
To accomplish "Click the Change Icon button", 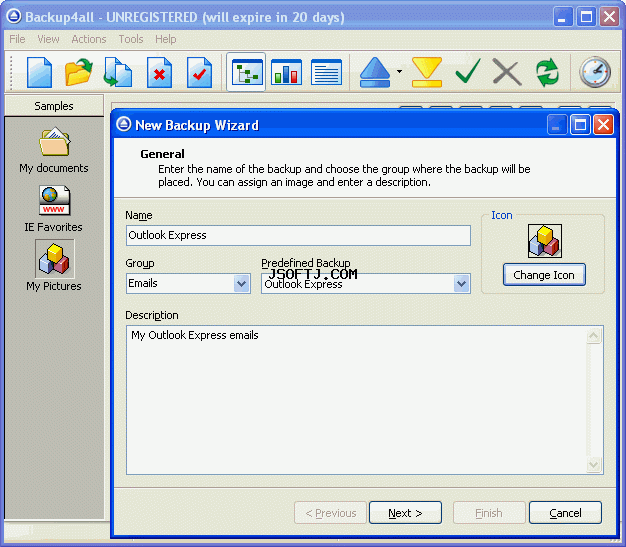I will [544, 275].
